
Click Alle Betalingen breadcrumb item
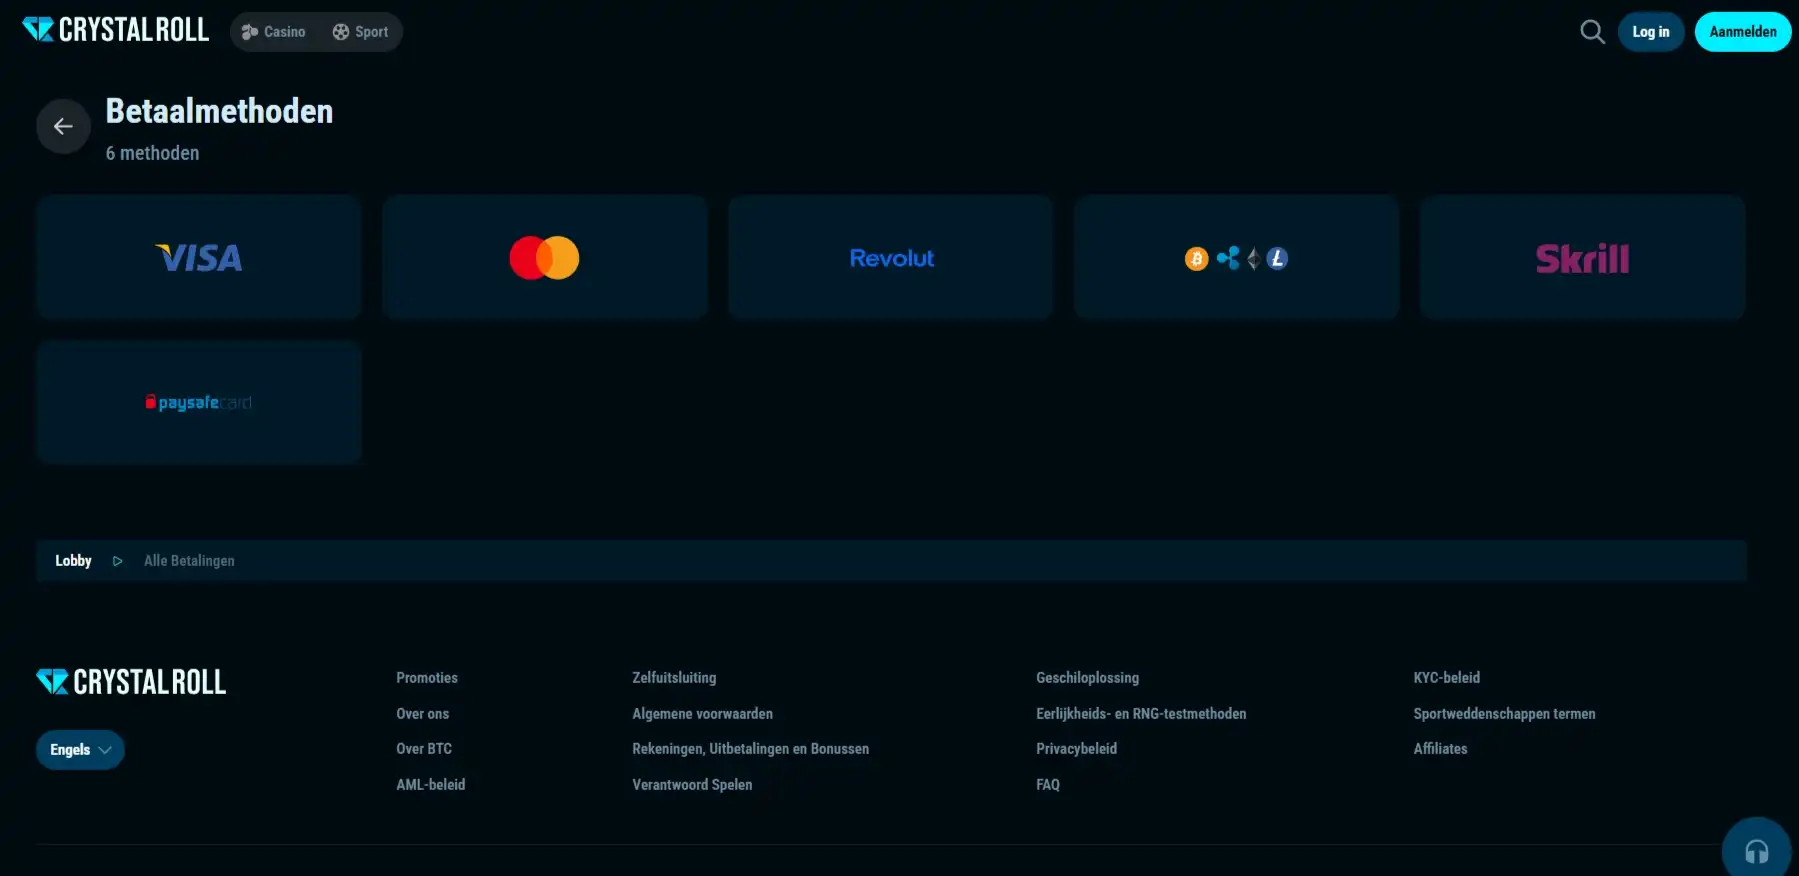pos(189,561)
